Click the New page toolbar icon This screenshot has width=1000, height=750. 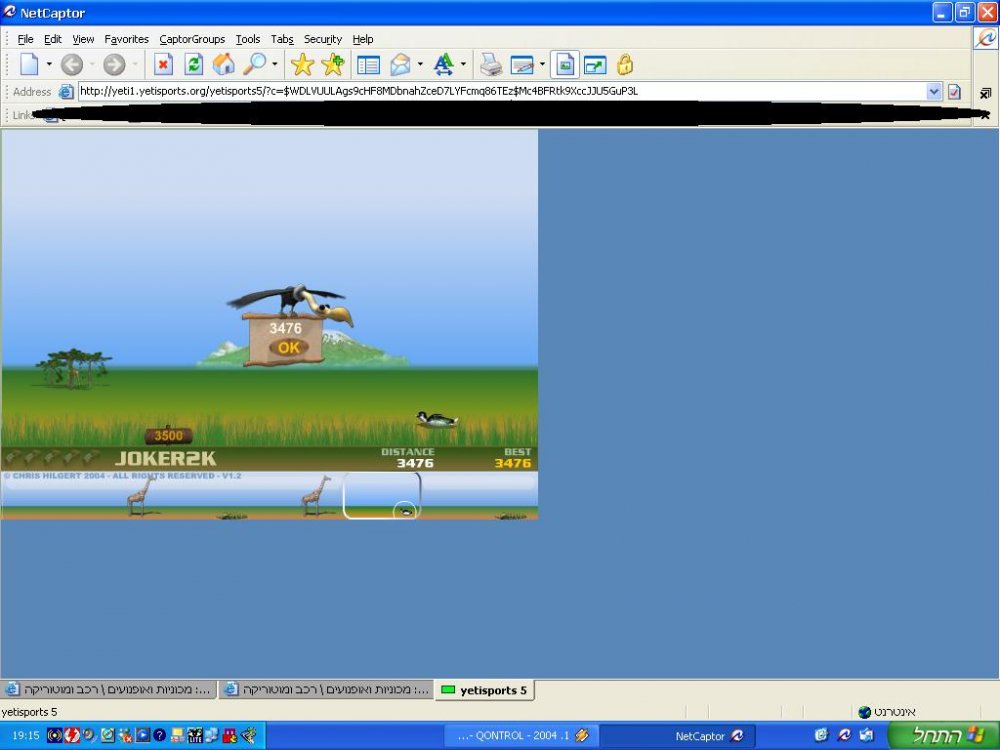point(29,64)
